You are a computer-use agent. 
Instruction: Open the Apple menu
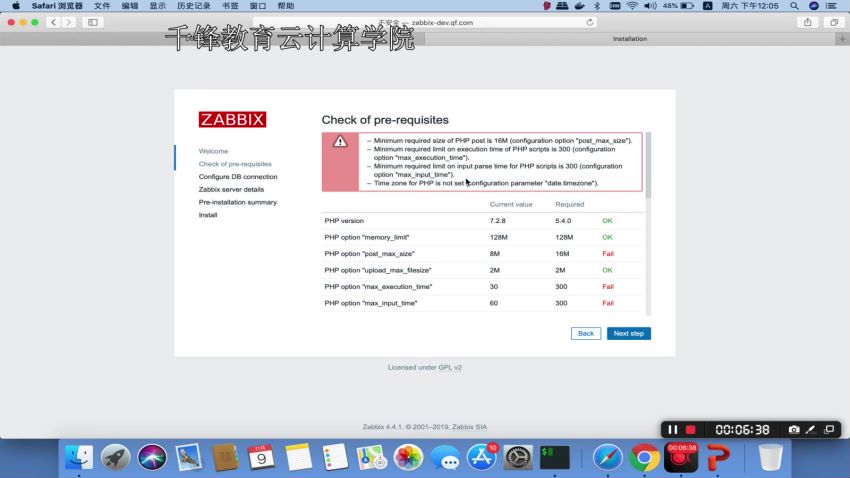[16, 6]
